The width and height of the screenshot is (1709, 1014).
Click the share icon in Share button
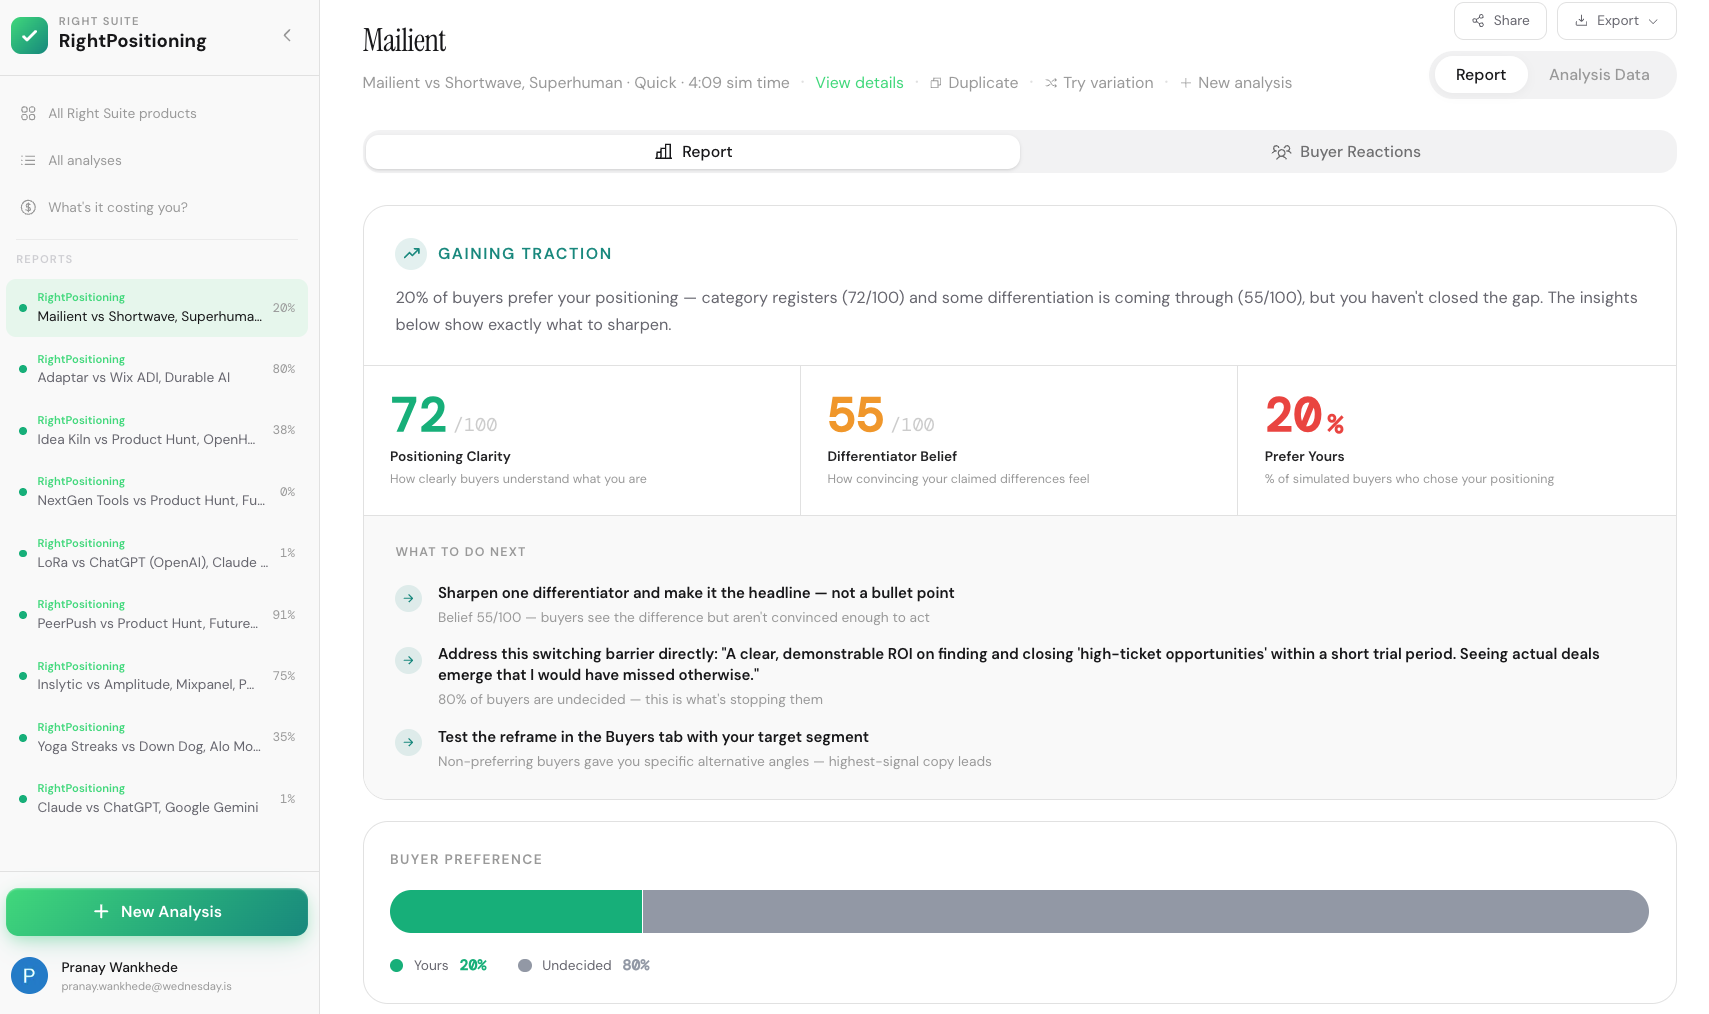[1478, 21]
